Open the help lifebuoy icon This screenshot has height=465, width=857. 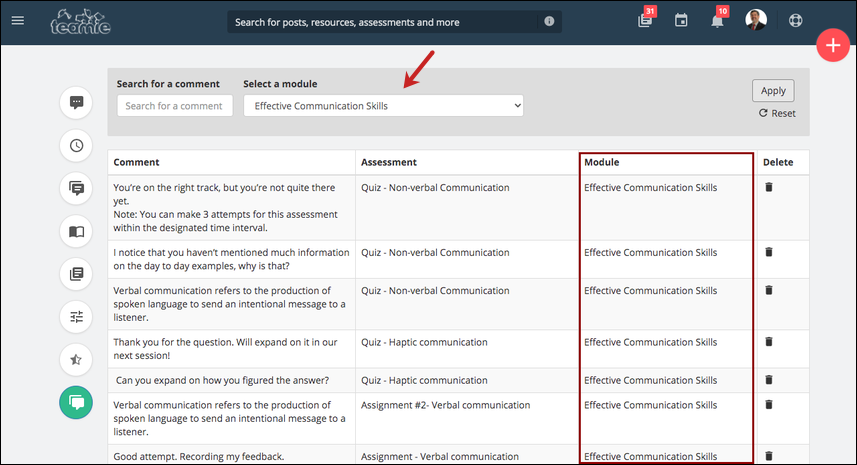coord(796,21)
